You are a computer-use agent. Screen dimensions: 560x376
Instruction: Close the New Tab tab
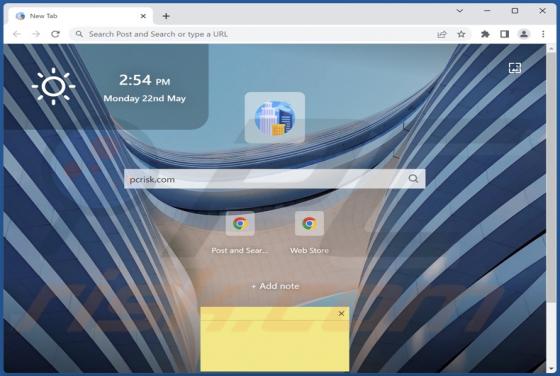[x=143, y=16]
